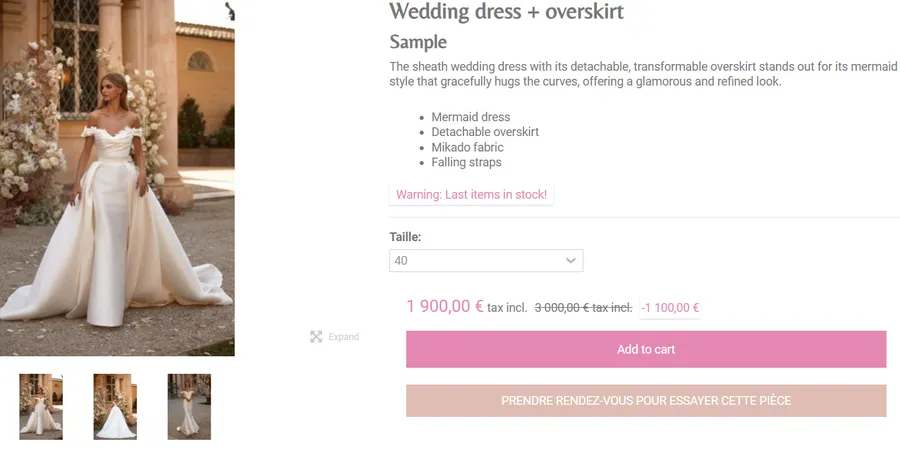This screenshot has width=900, height=458.
Task: Add the wedding dress to cart
Action: [646, 350]
